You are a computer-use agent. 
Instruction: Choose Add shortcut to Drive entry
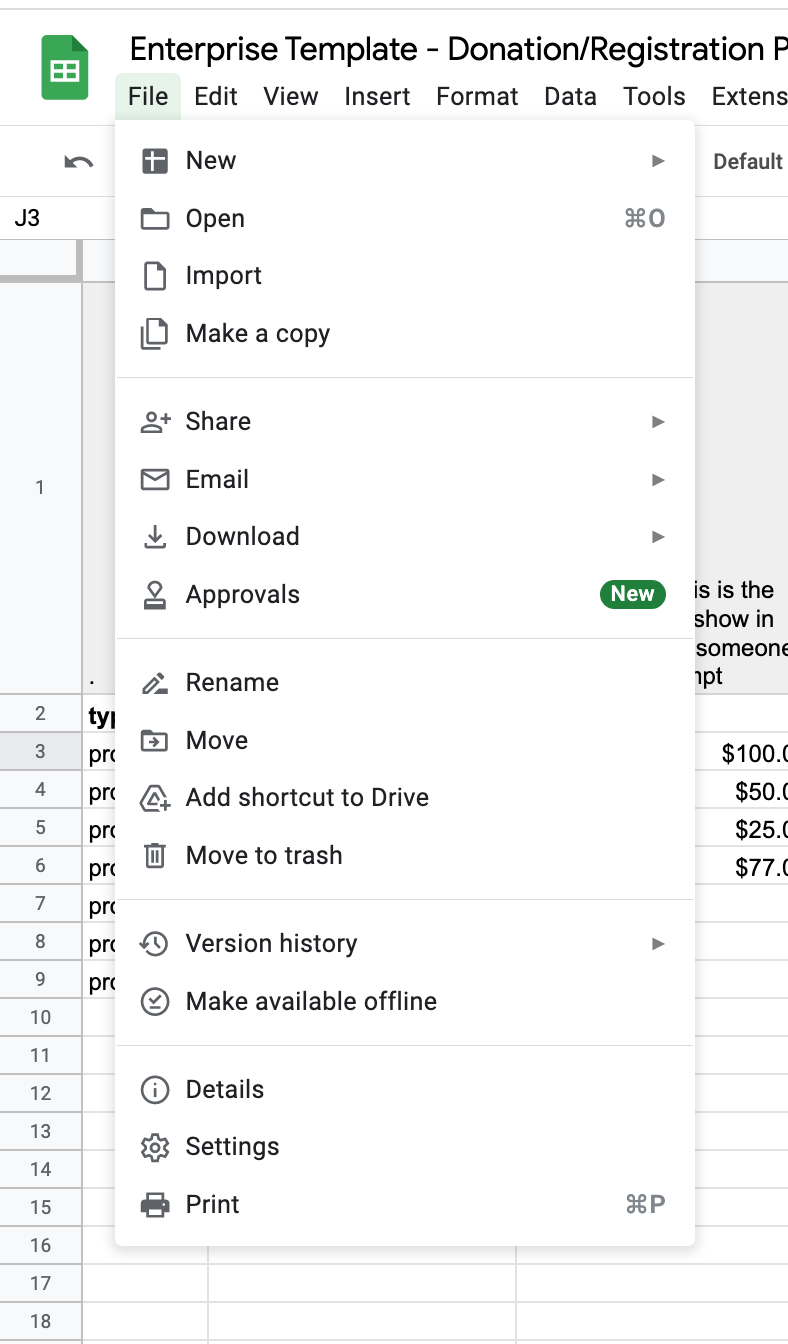[405, 798]
